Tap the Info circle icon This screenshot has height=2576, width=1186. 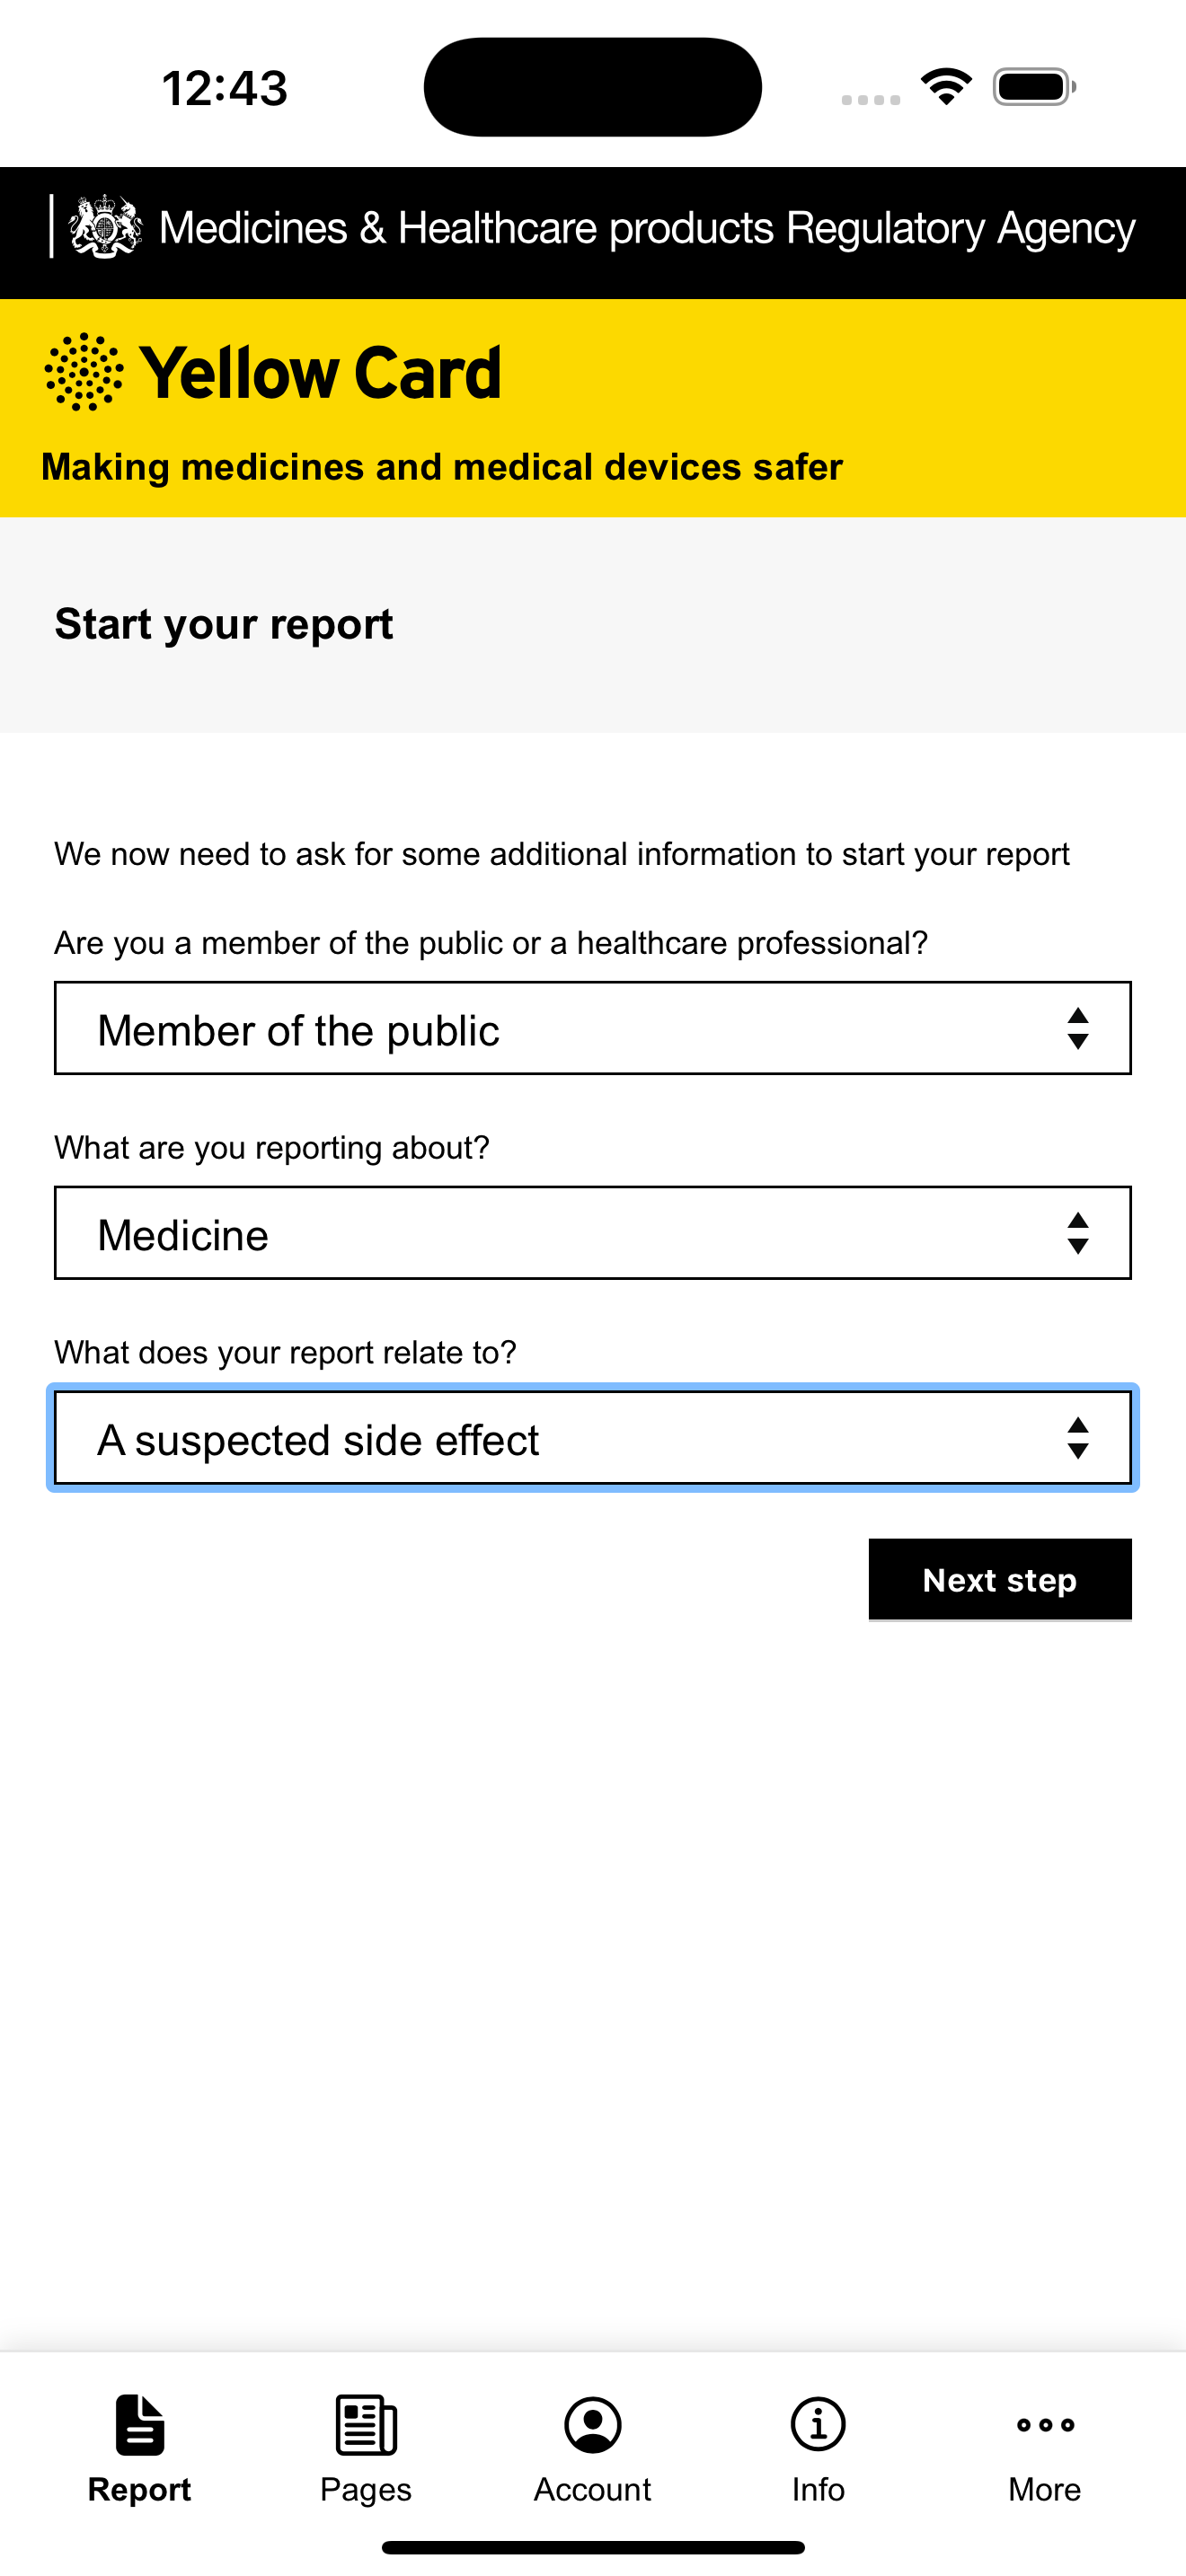818,2425
